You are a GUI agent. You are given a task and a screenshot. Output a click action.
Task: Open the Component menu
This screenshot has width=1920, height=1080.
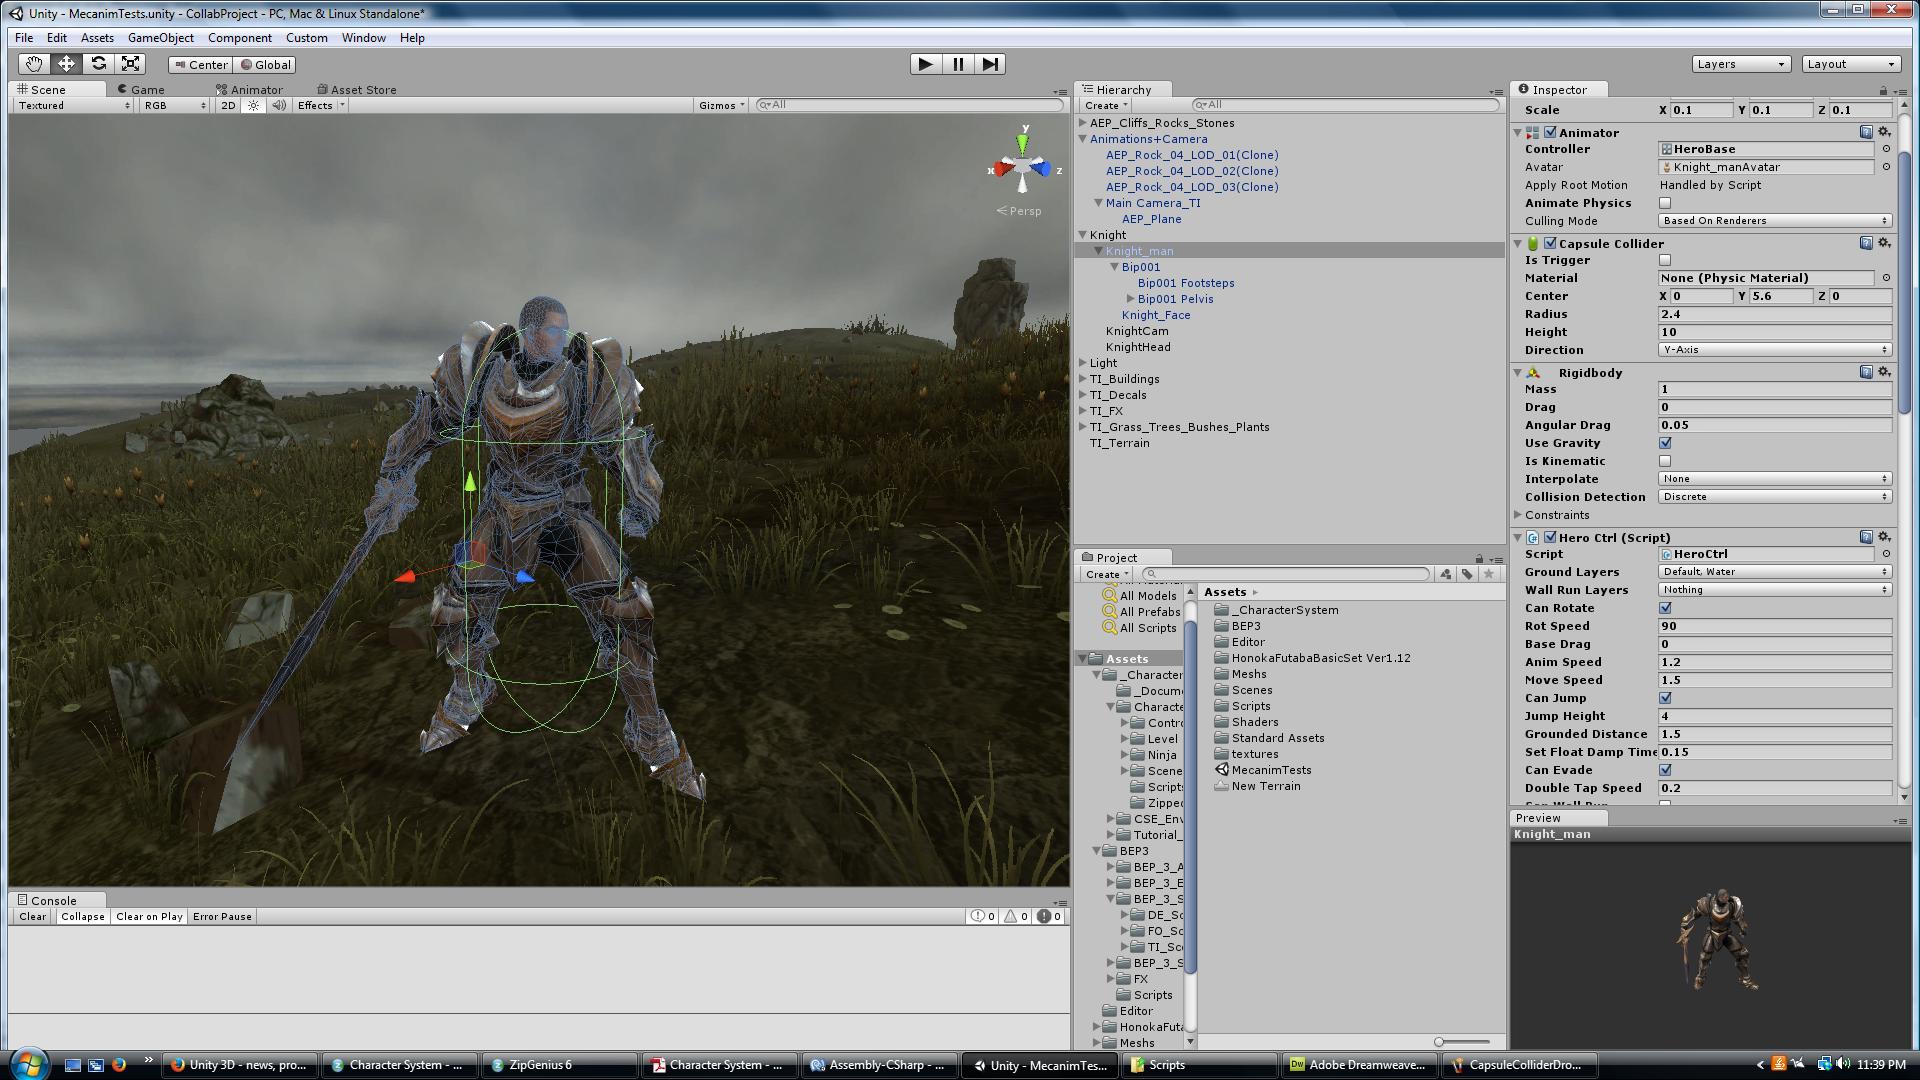click(240, 38)
